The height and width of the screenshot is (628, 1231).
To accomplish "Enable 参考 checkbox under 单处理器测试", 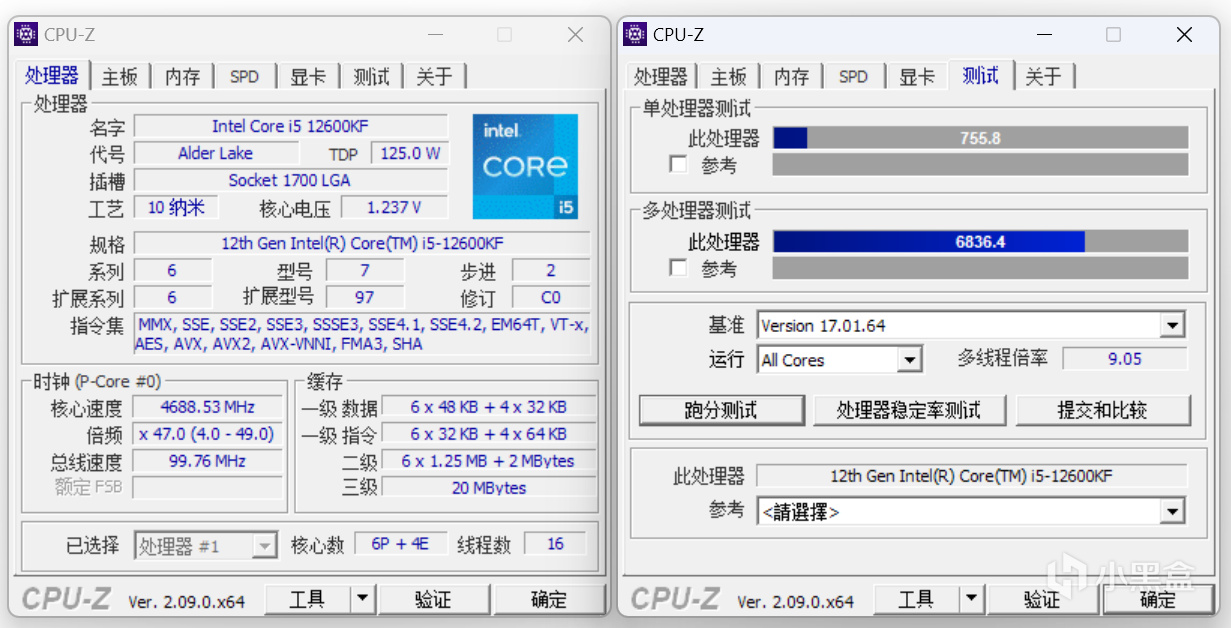I will (678, 163).
